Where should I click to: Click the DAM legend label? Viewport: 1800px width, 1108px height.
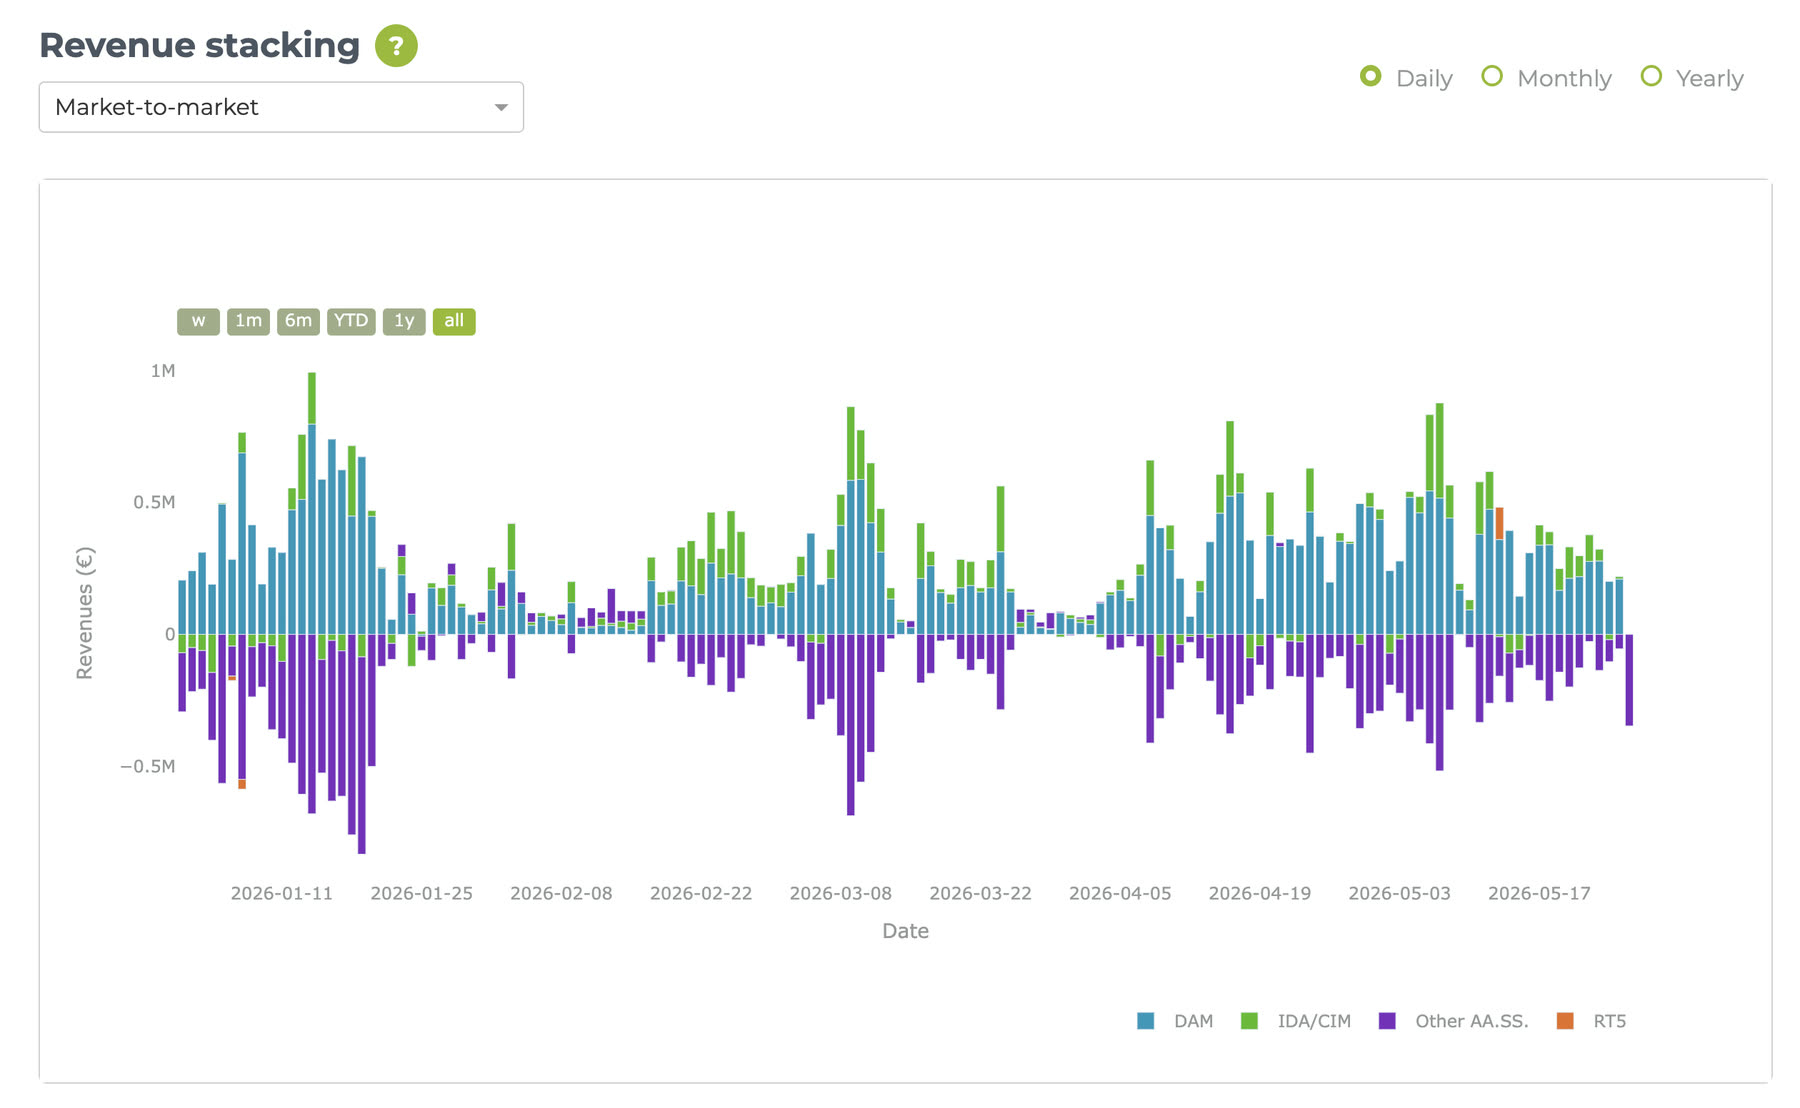coord(1194,1021)
